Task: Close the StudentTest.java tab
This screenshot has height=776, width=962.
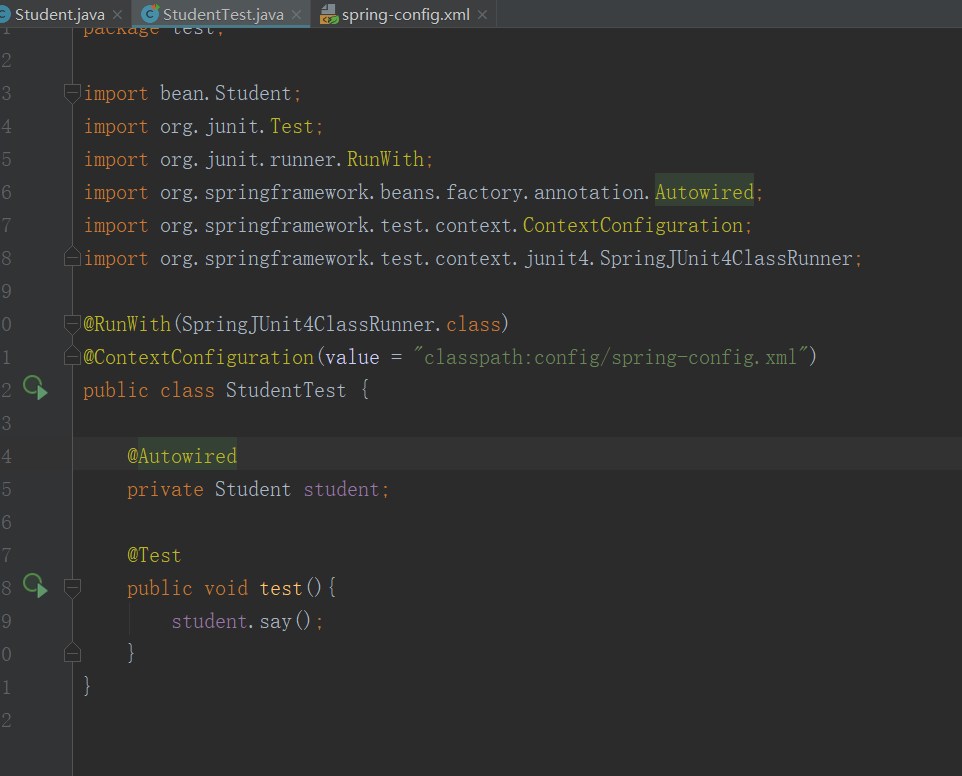Action: point(296,14)
